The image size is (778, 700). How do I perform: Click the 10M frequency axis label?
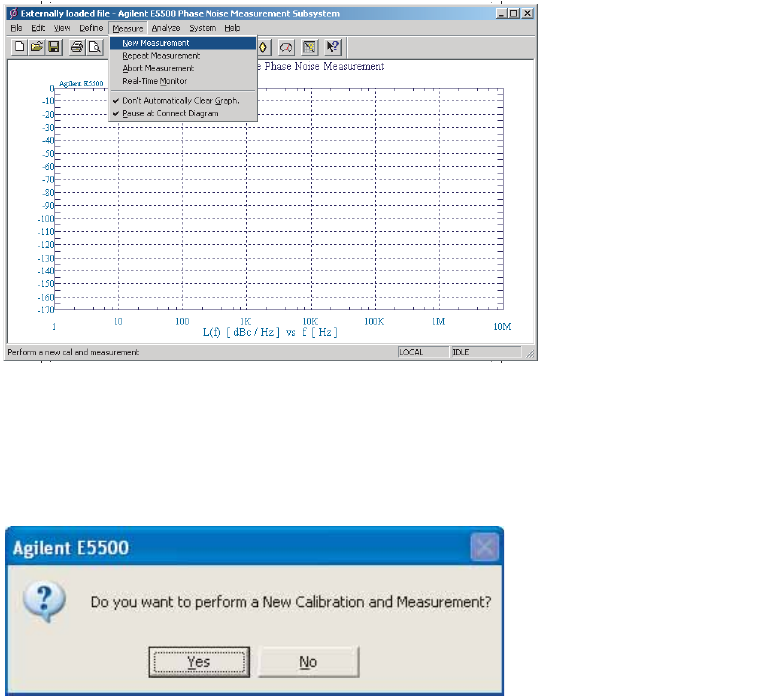(x=502, y=326)
